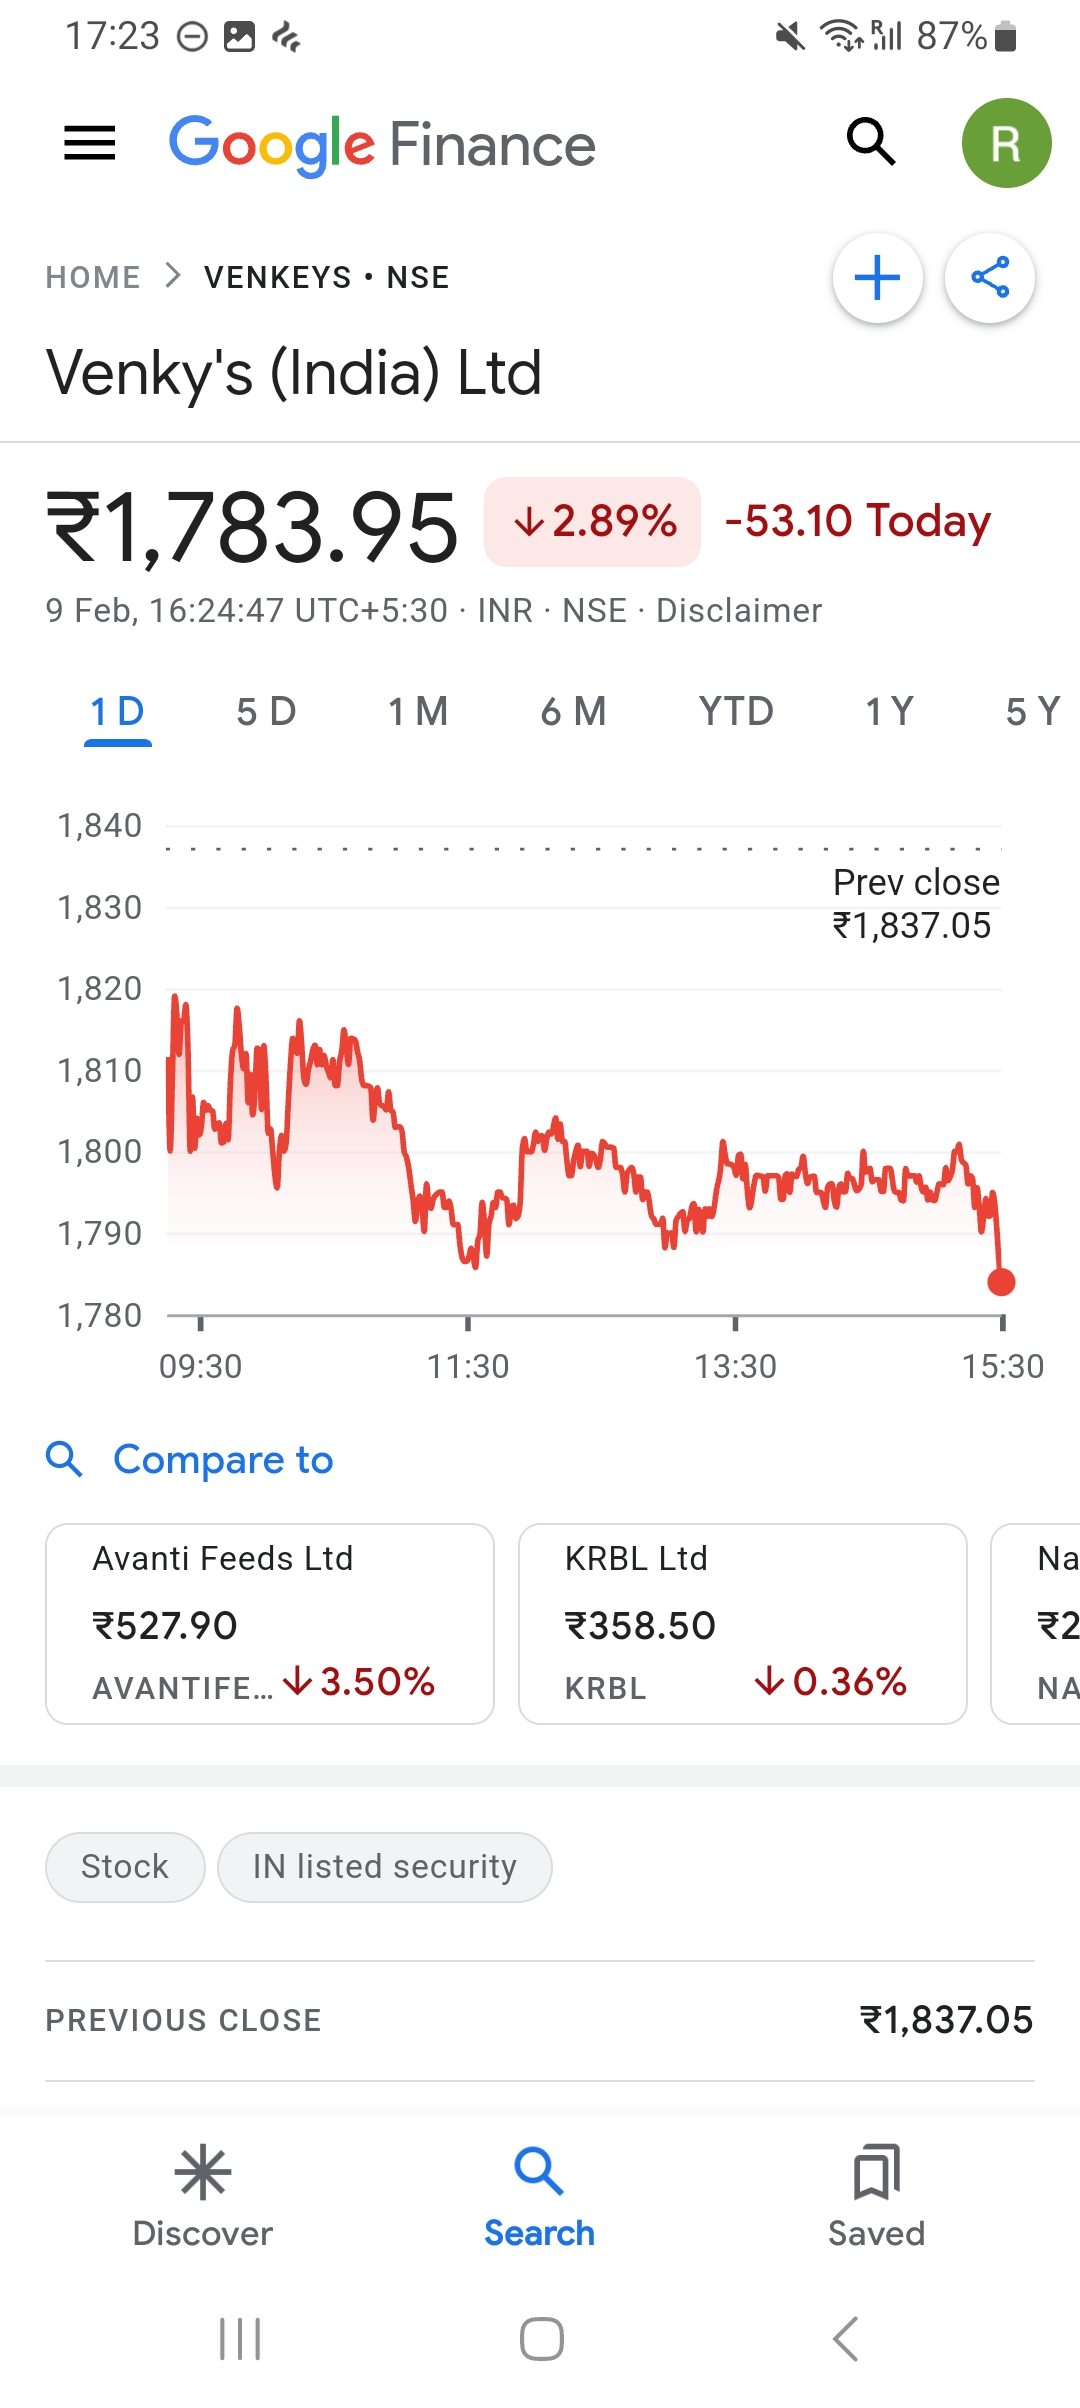The image size is (1080, 2408).
Task: Open the Avanti Feeds Ltd comparison card
Action: [x=270, y=1624]
